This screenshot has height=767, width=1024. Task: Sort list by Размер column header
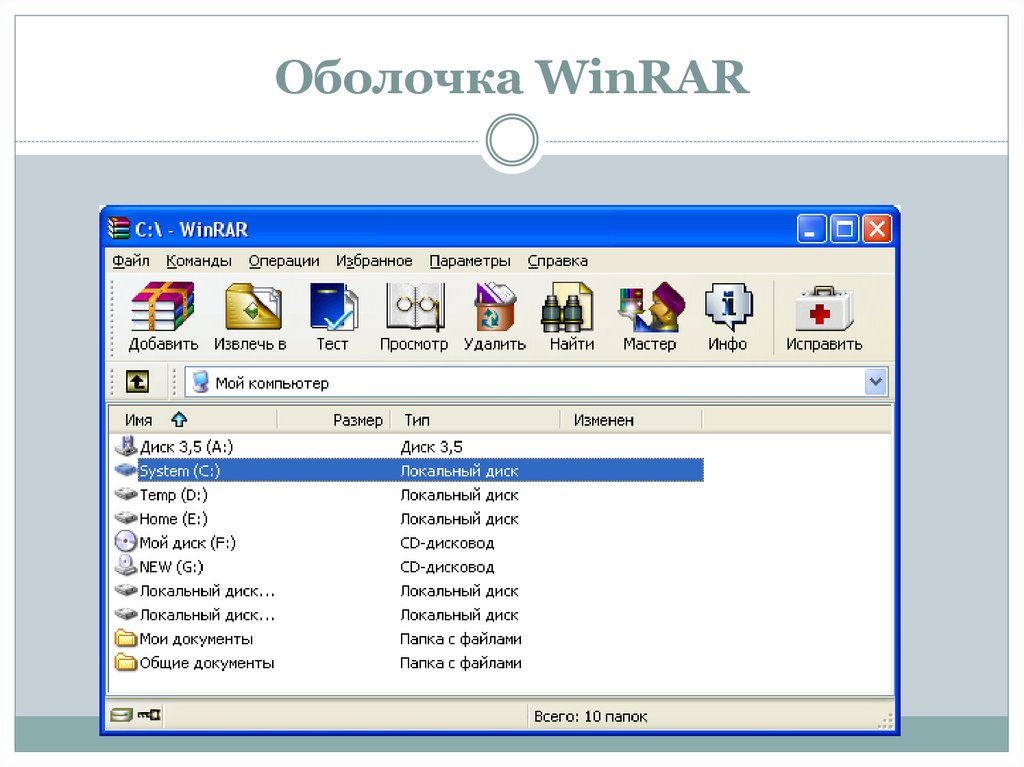point(334,419)
